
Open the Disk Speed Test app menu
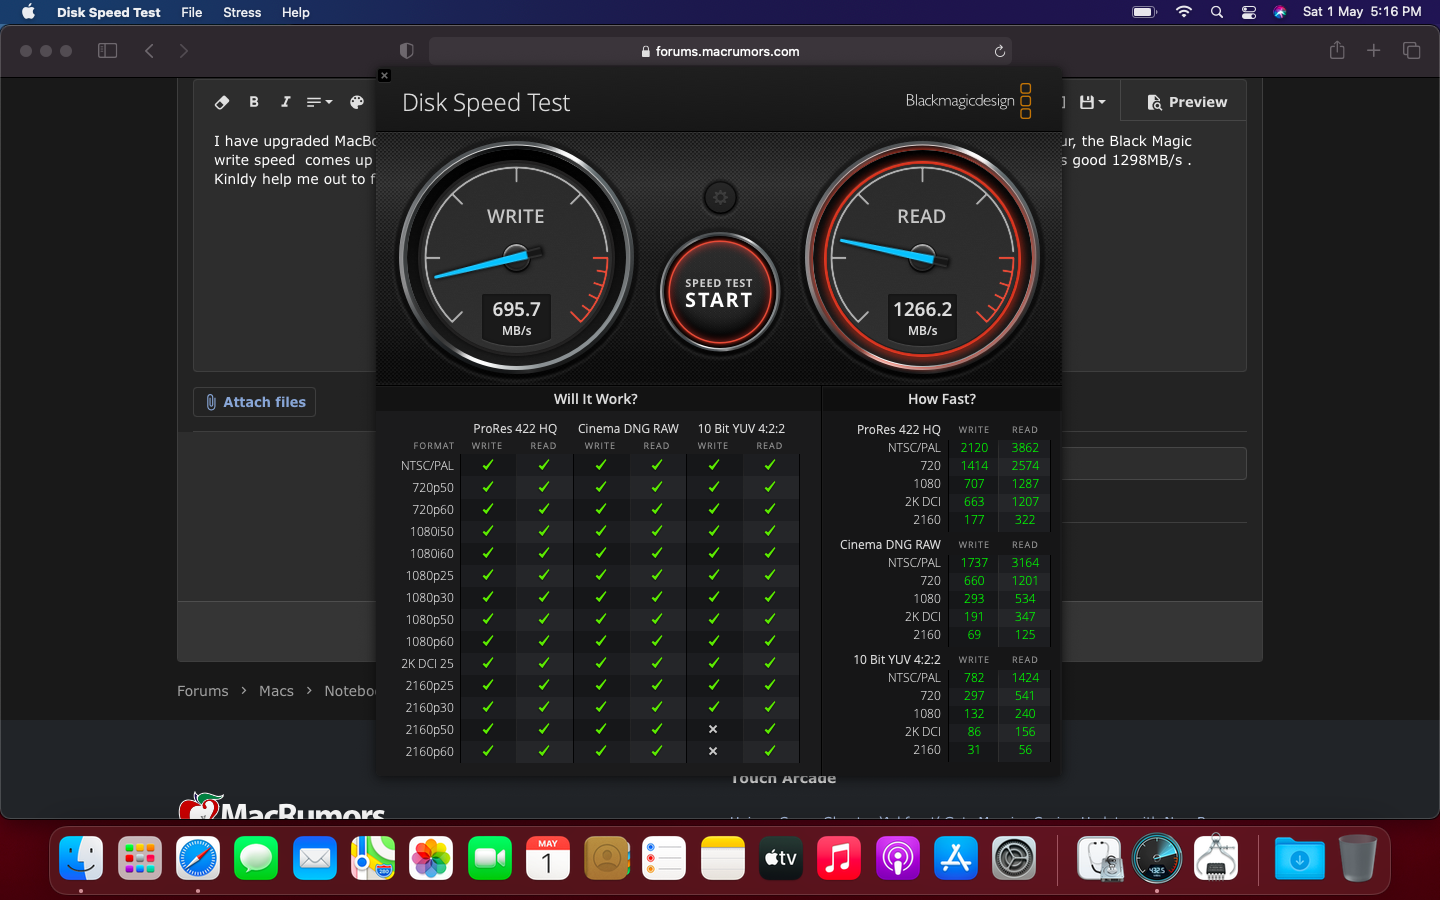(108, 12)
